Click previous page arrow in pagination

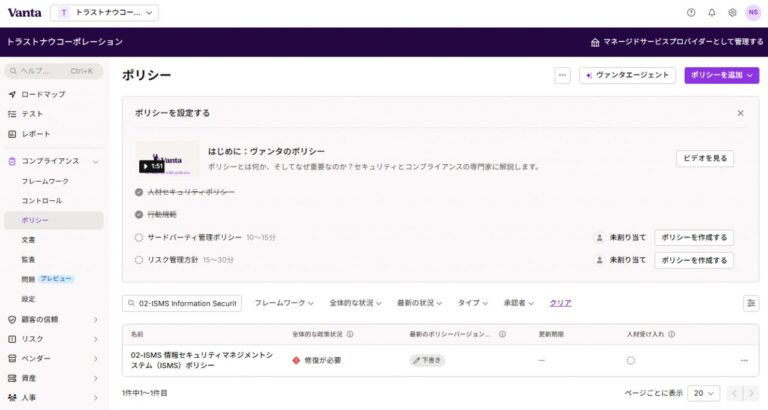(734, 393)
